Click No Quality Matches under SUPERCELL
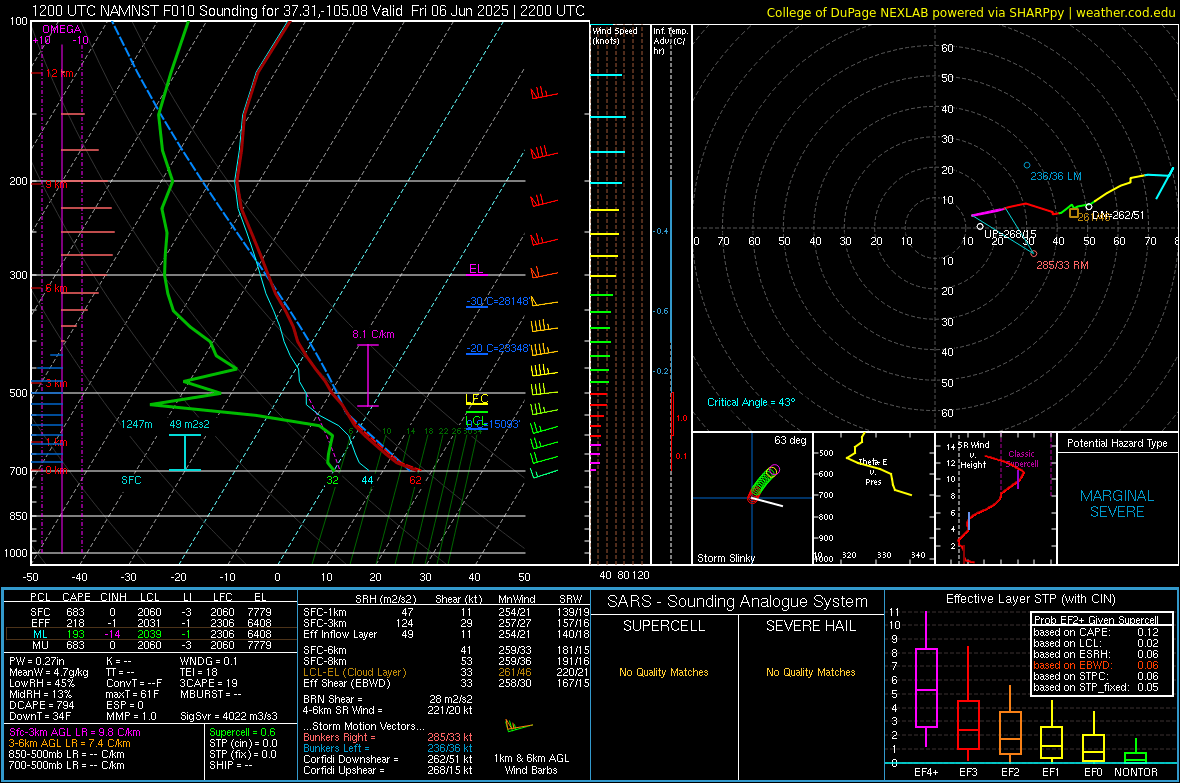Image resolution: width=1180 pixels, height=783 pixels. [x=664, y=672]
